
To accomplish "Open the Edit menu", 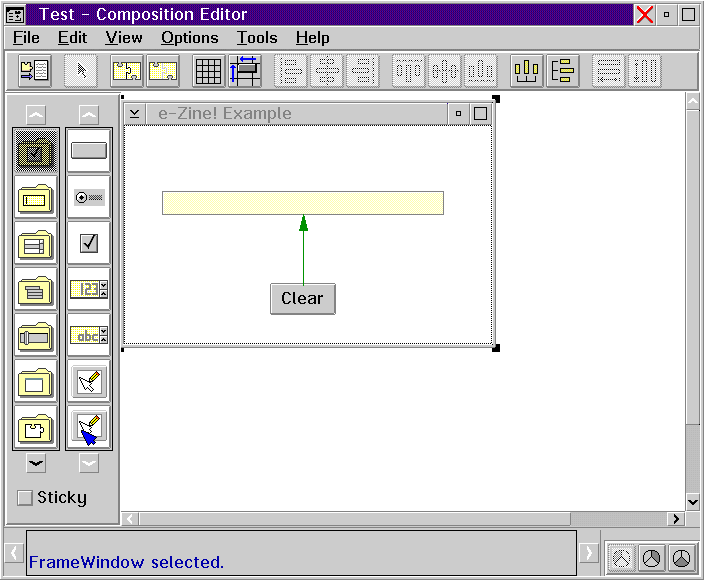I will pyautogui.click(x=73, y=38).
